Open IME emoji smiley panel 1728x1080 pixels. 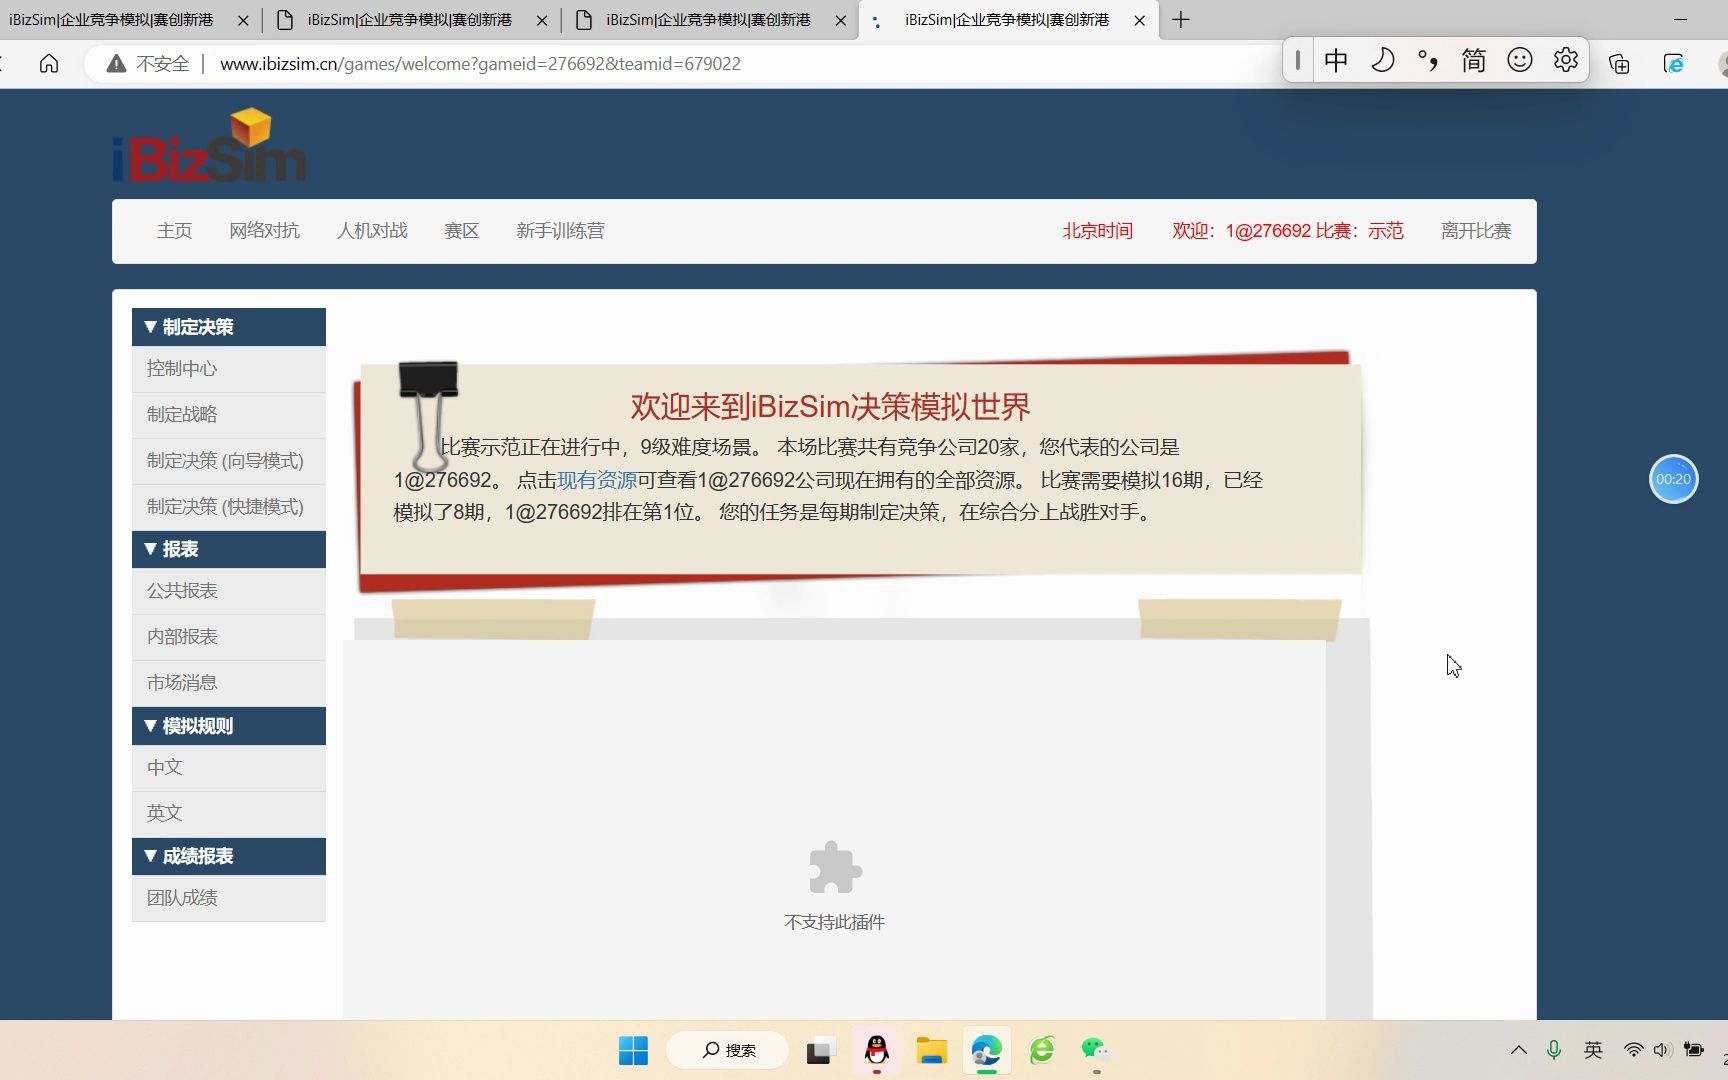1520,61
